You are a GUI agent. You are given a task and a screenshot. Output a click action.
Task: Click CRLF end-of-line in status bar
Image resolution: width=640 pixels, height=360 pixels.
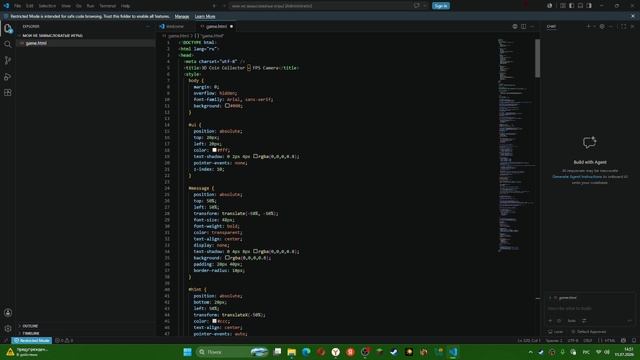pyautogui.click(x=588, y=340)
